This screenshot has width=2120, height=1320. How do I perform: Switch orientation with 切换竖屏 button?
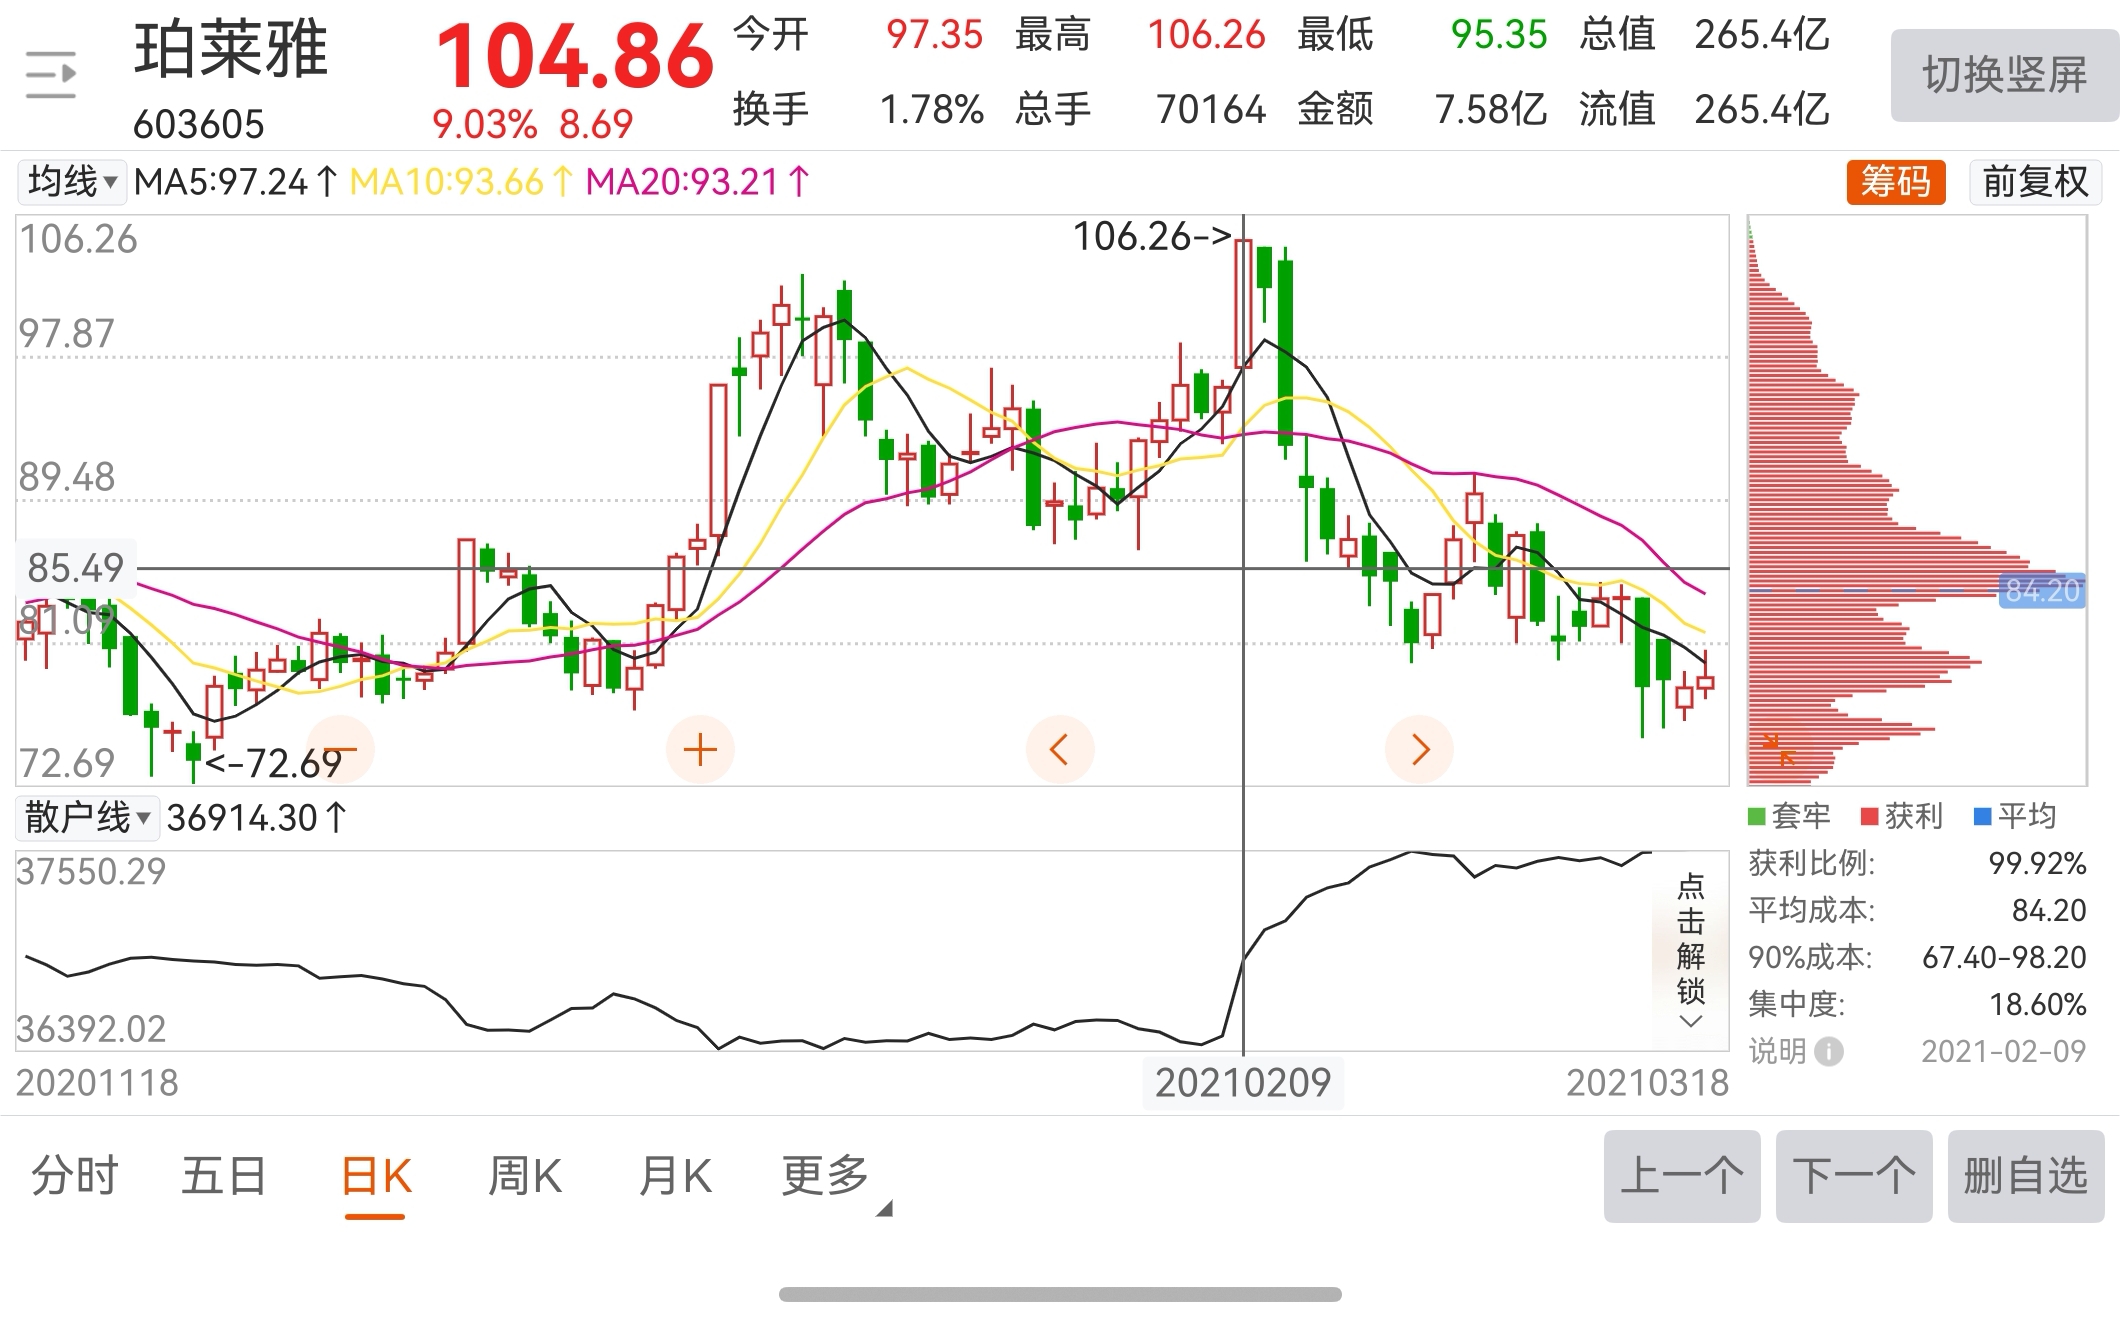click(x=2003, y=76)
